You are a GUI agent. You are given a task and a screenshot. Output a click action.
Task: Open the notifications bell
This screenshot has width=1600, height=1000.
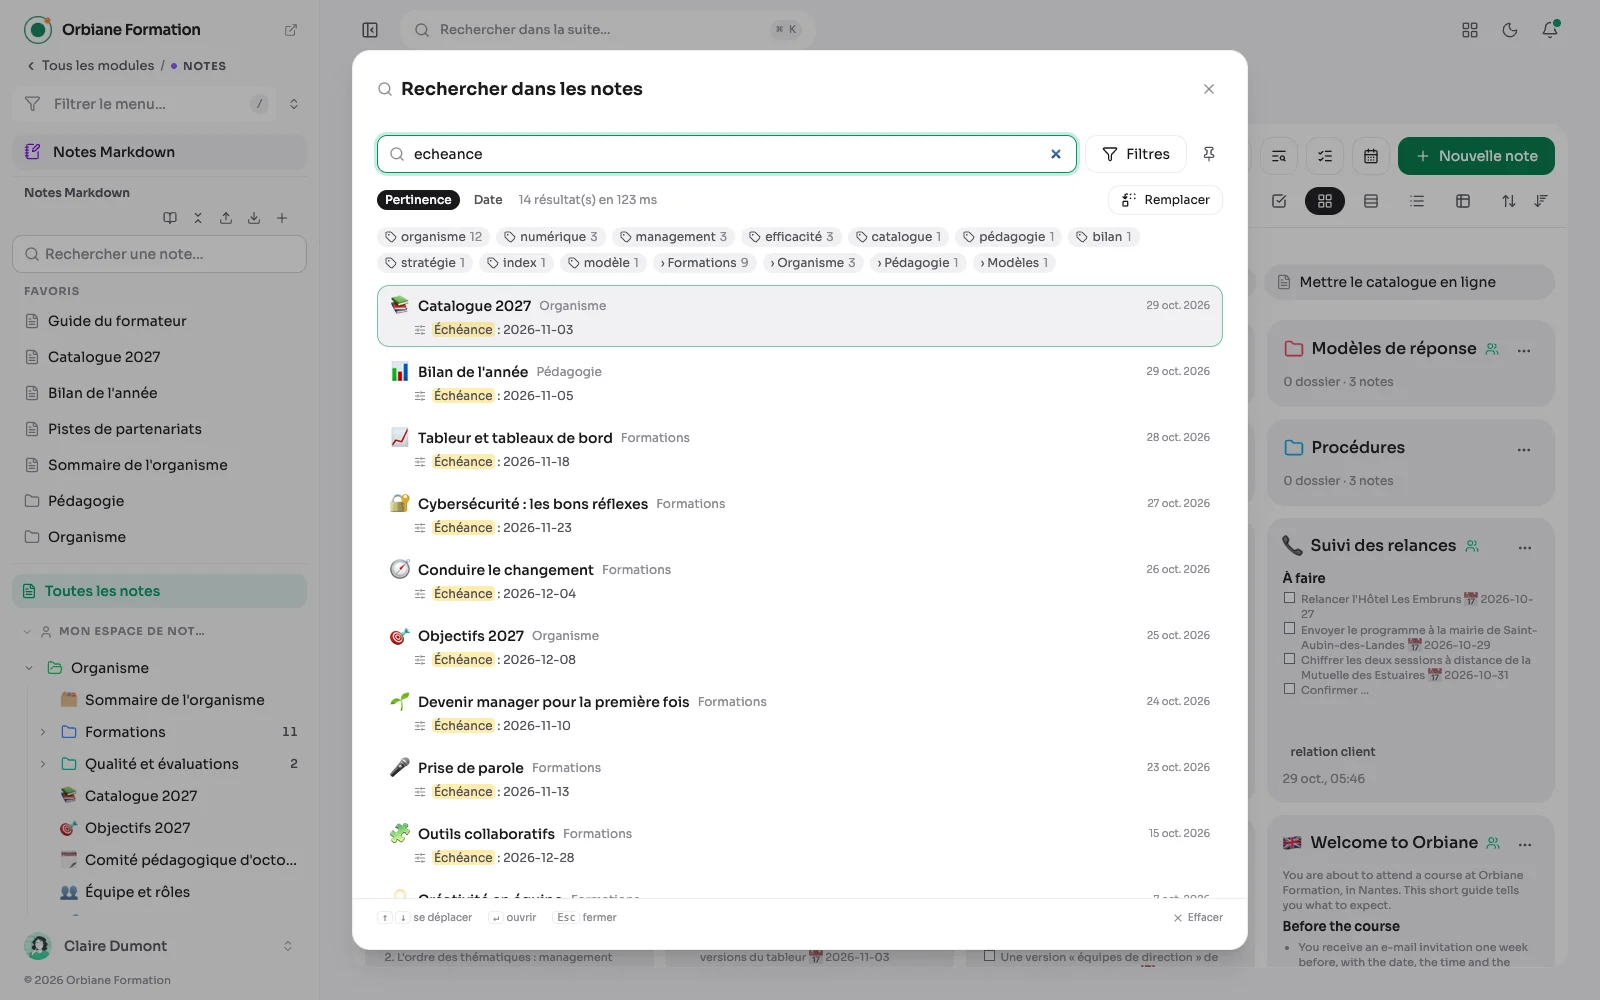coord(1550,30)
